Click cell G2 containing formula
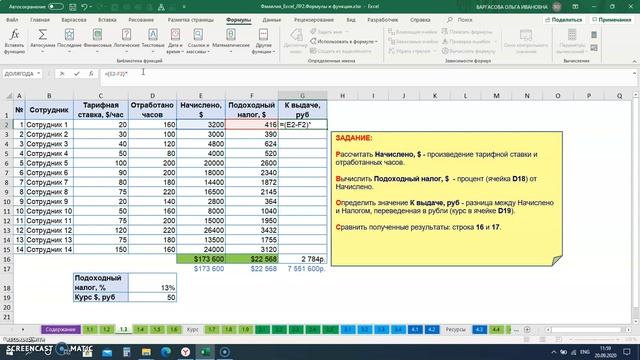The height and width of the screenshot is (360, 640). pyautogui.click(x=302, y=124)
